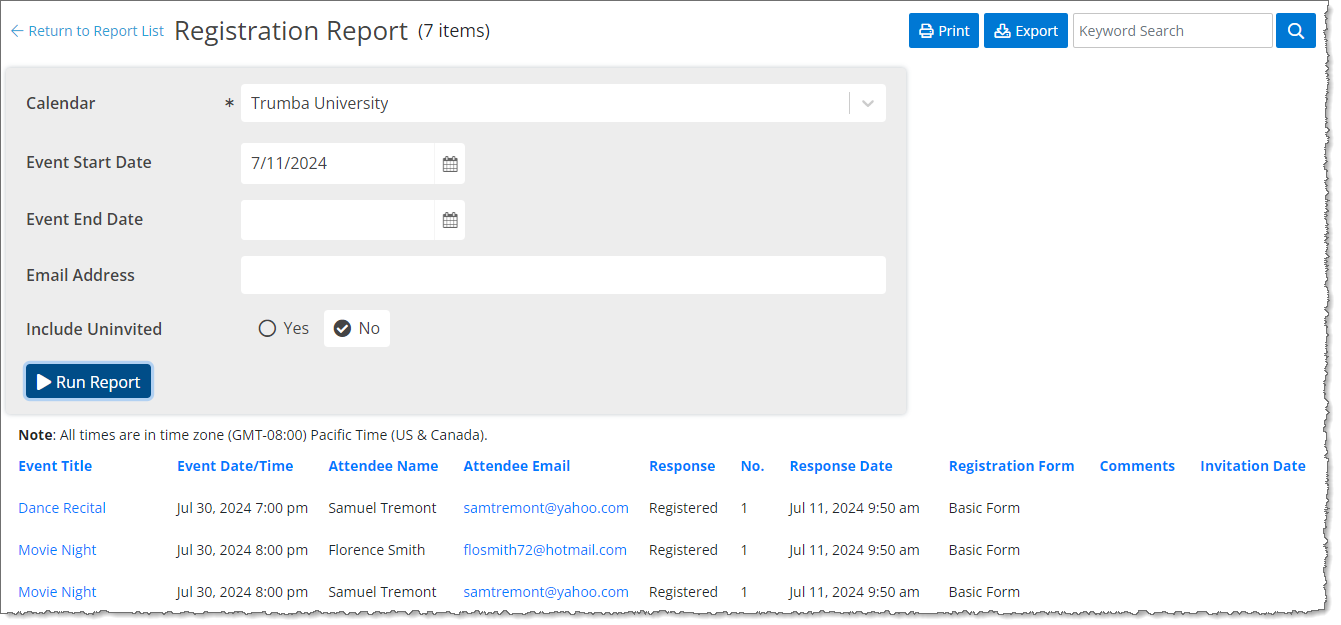The height and width of the screenshot is (625, 1341).
Task: Click the flosmith72@hotmail.com email link
Action: point(545,550)
